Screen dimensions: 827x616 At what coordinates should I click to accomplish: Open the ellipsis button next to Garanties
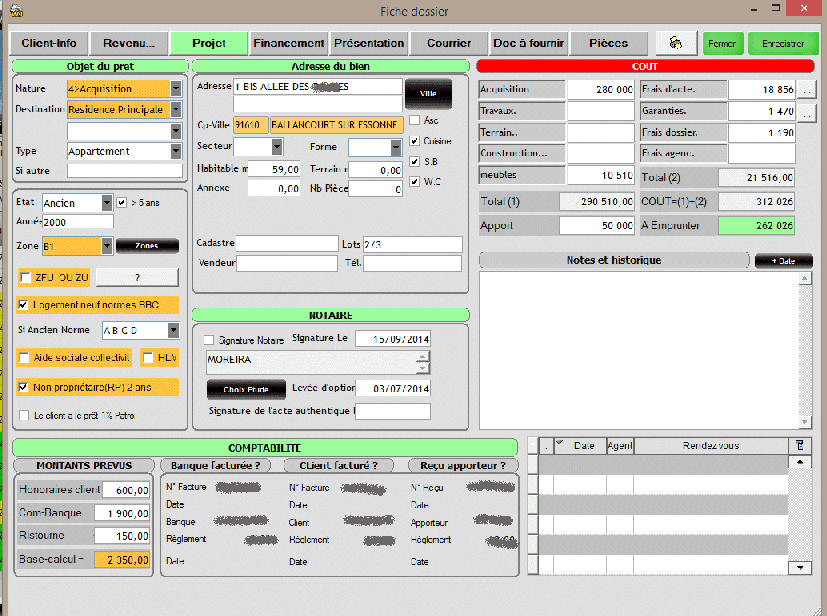[x=806, y=110]
